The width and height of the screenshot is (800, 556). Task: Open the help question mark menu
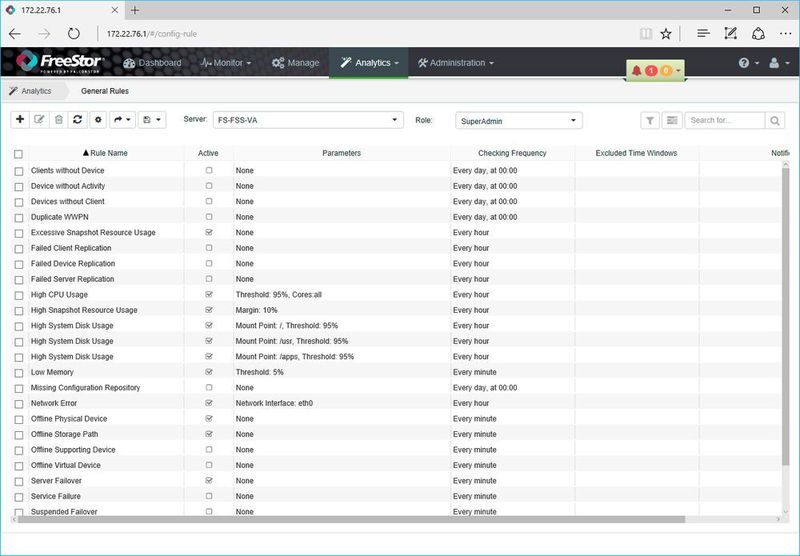coord(747,63)
